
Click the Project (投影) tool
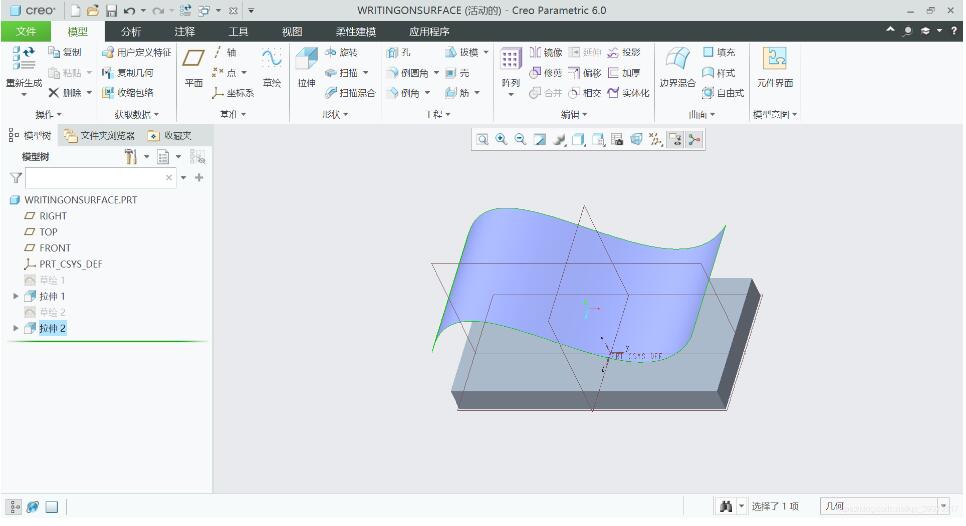pyautogui.click(x=624, y=52)
